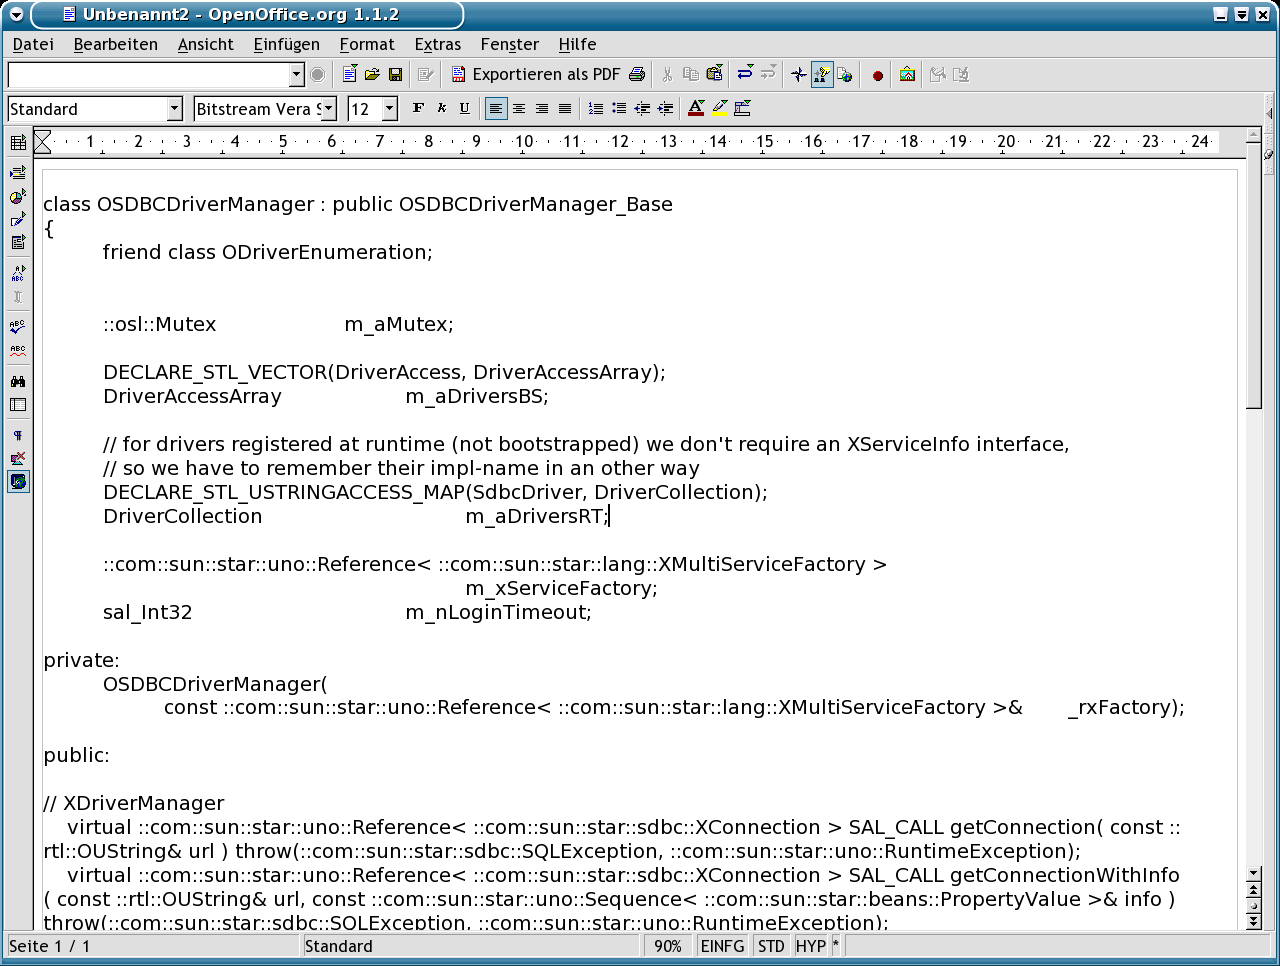
Task: Toggle nonprinting characters paragraph mark
Action: [18, 435]
